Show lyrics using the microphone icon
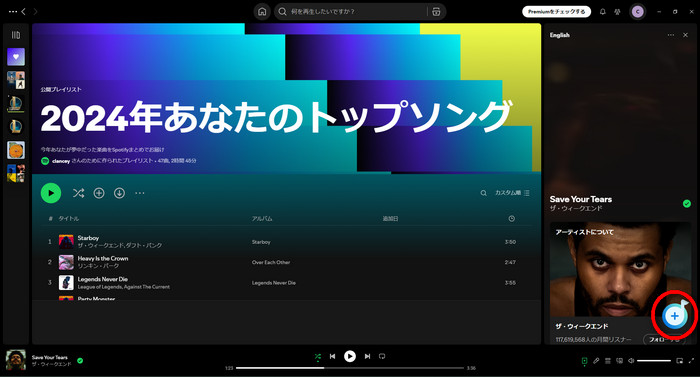The image size is (700, 377). click(596, 361)
